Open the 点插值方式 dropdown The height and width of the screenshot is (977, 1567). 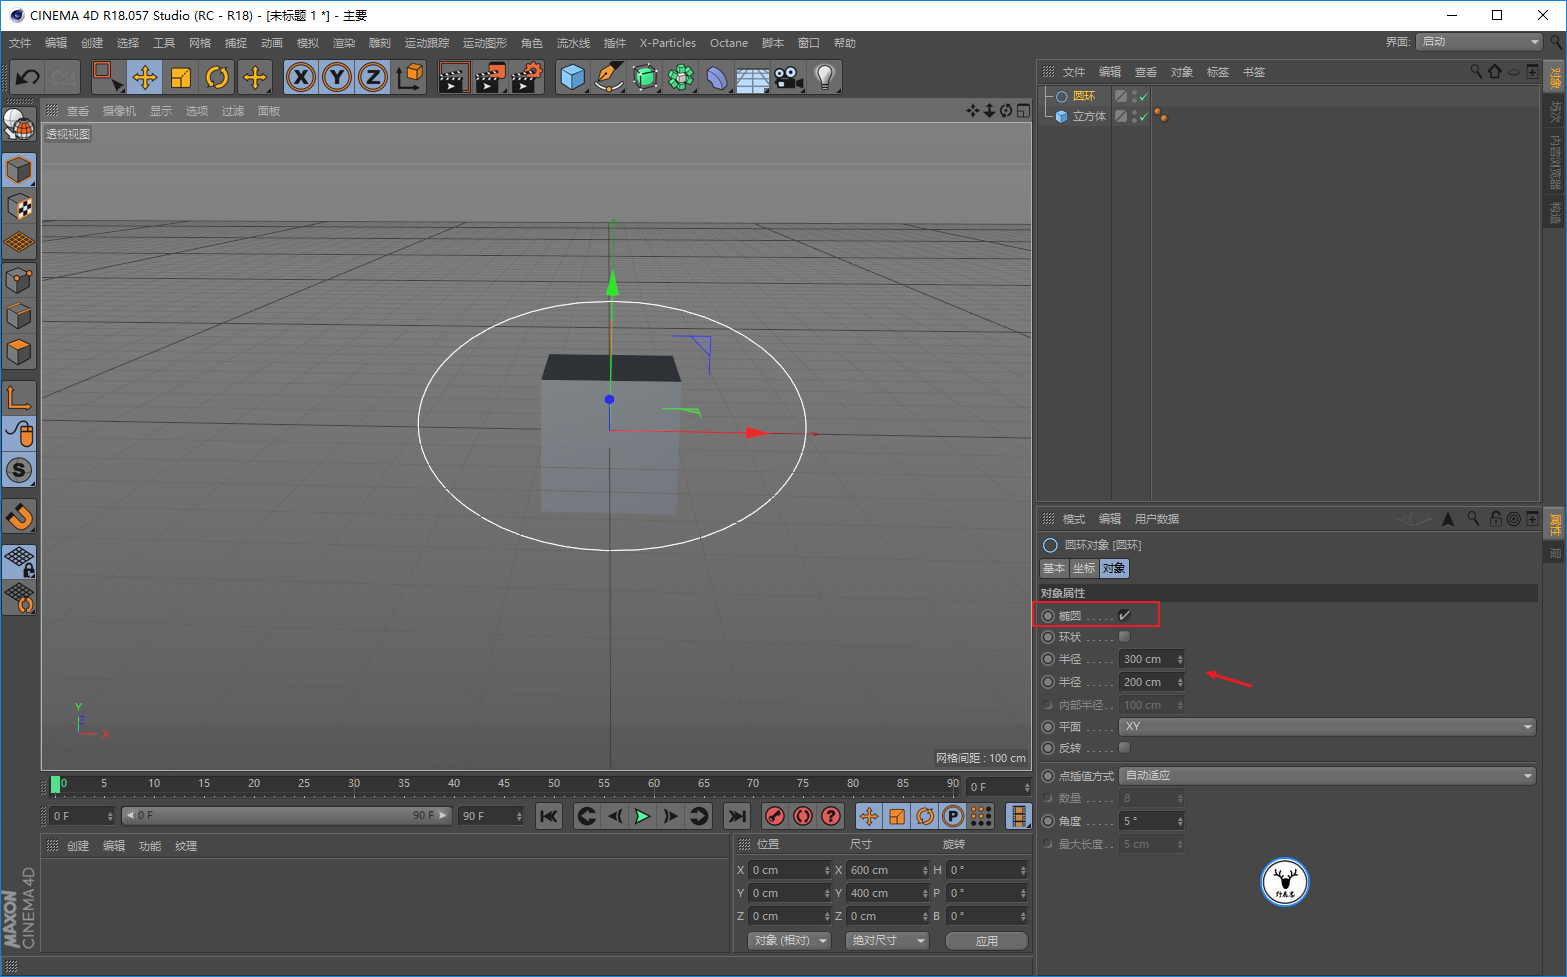1328,776
